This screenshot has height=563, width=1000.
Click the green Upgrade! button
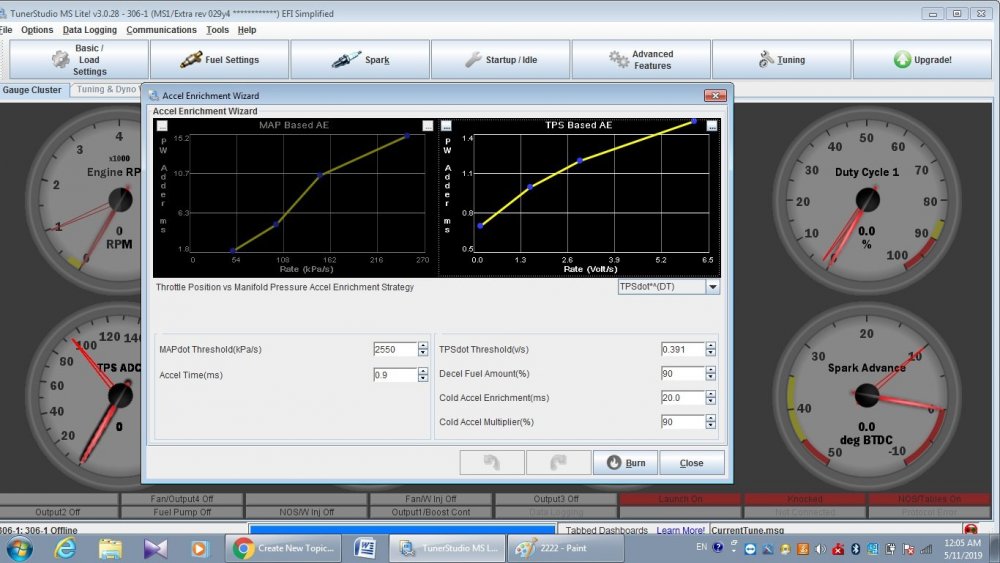pyautogui.click(x=922, y=60)
